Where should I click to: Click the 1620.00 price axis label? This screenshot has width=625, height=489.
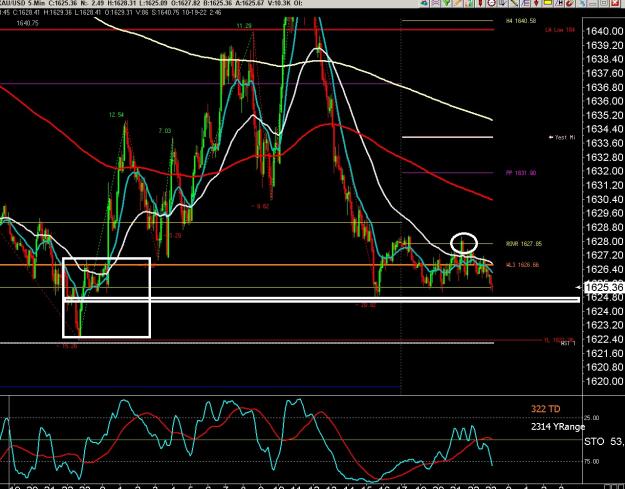(x=604, y=381)
